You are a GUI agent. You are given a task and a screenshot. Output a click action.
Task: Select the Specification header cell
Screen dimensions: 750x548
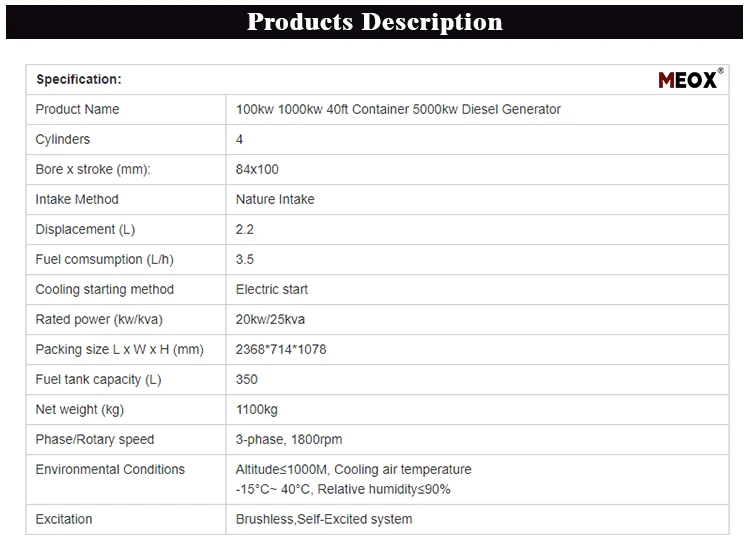[78, 79]
